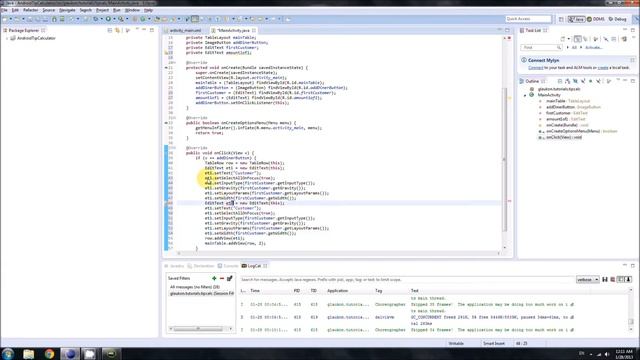Open the External Tools dropdown arrow
This screenshot has width=640, height=360.
127,19
